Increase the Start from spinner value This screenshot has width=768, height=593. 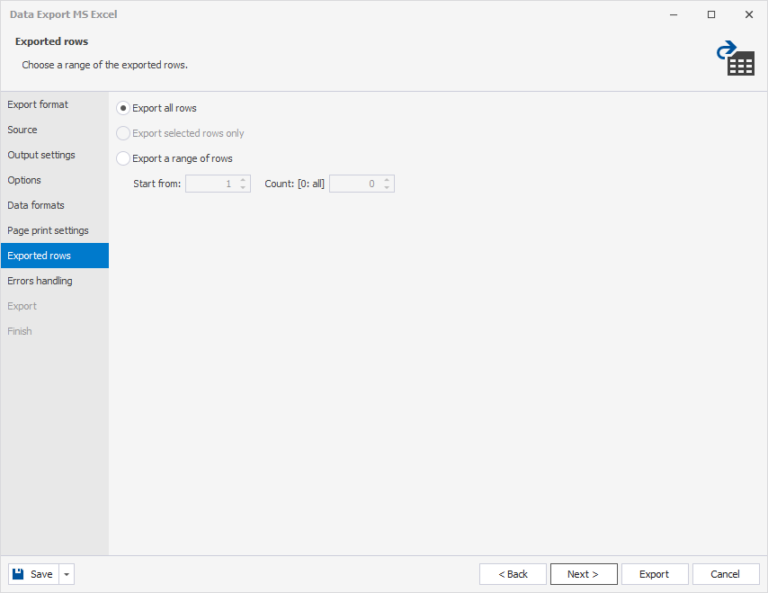point(243,180)
